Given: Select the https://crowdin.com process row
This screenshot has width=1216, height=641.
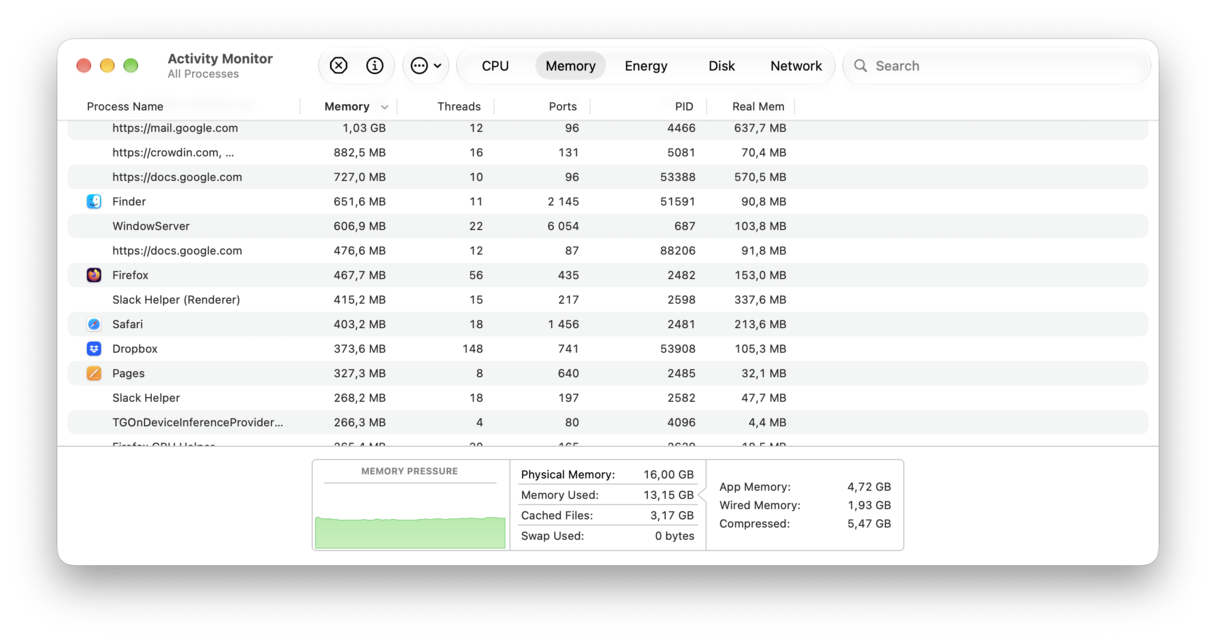Looking at the screenshot, I should tap(608, 153).
